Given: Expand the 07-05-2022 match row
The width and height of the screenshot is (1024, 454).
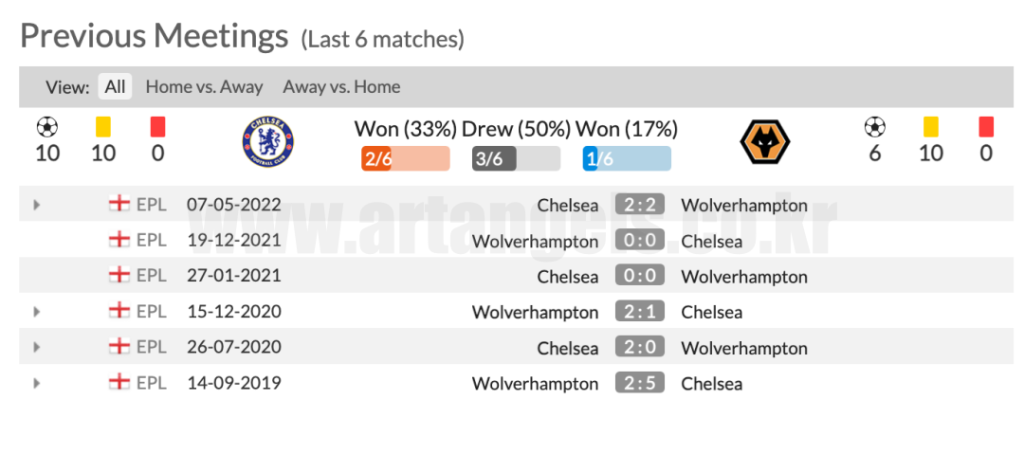Looking at the screenshot, I should [37, 205].
